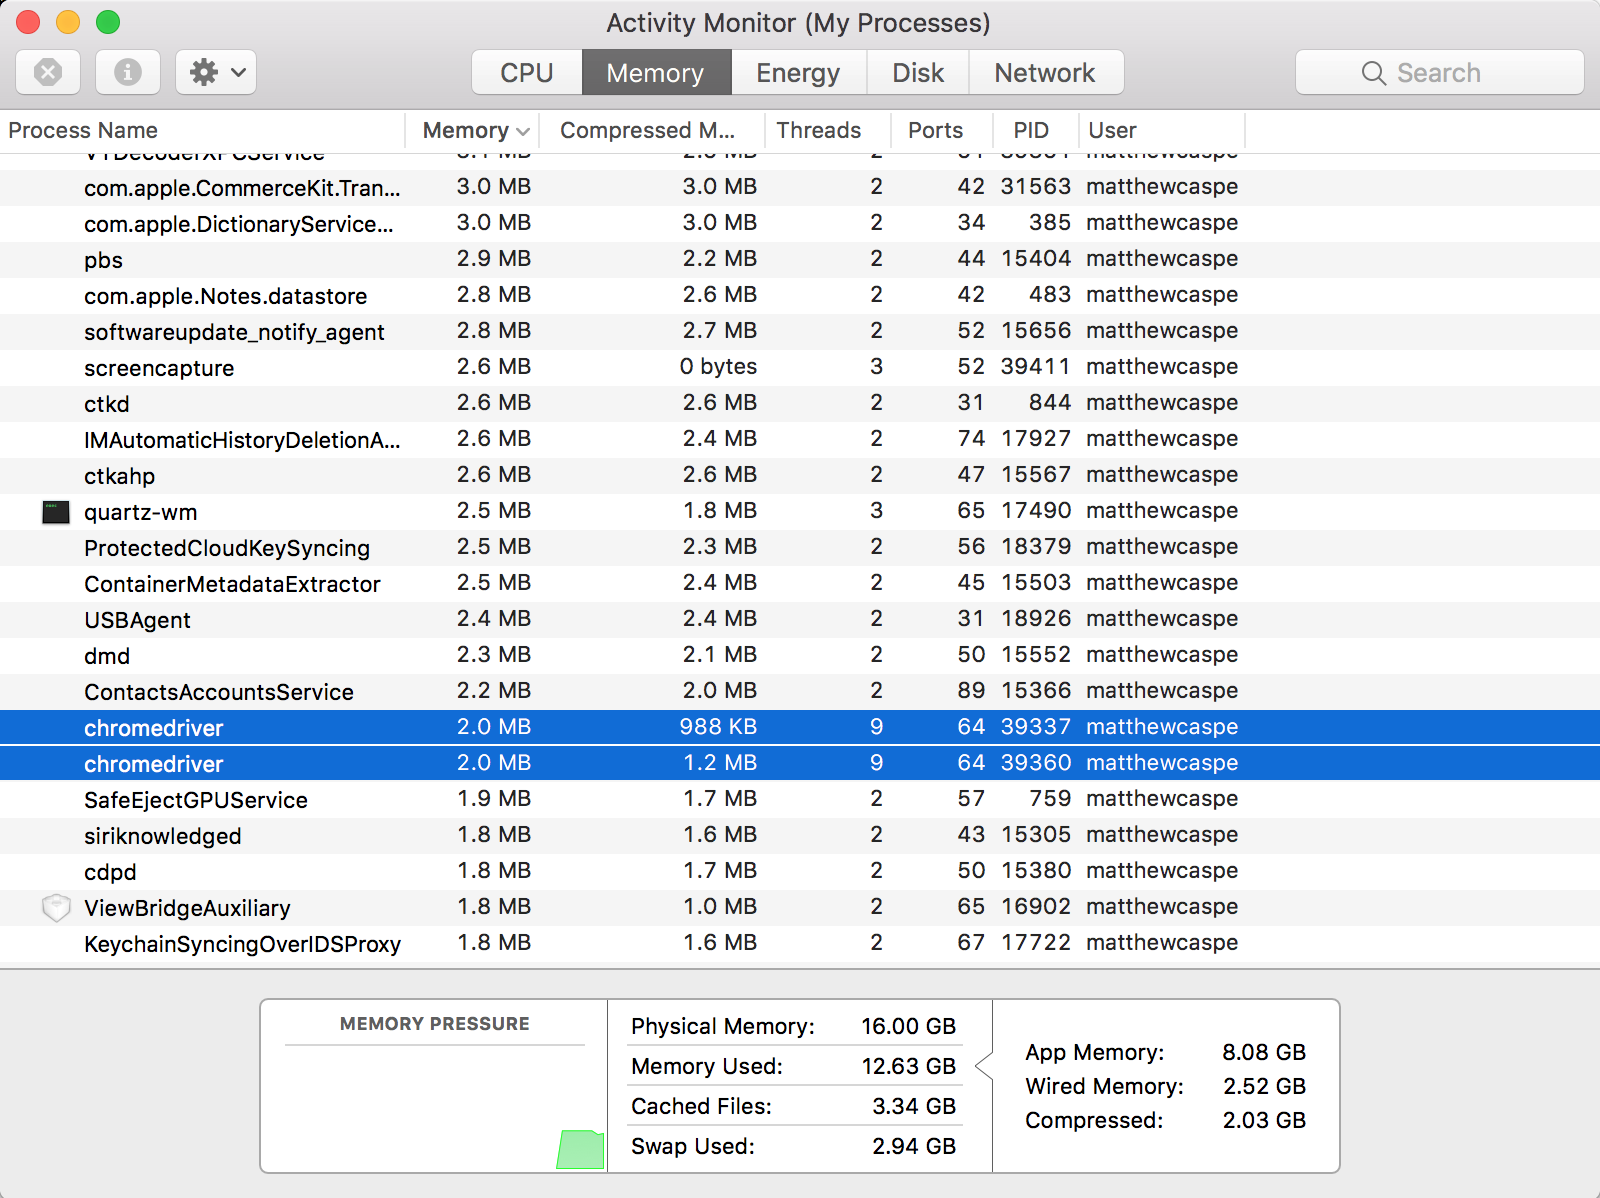Viewport: 1600px width, 1198px height.
Task: Switch to the CPU tab
Action: coord(526,73)
